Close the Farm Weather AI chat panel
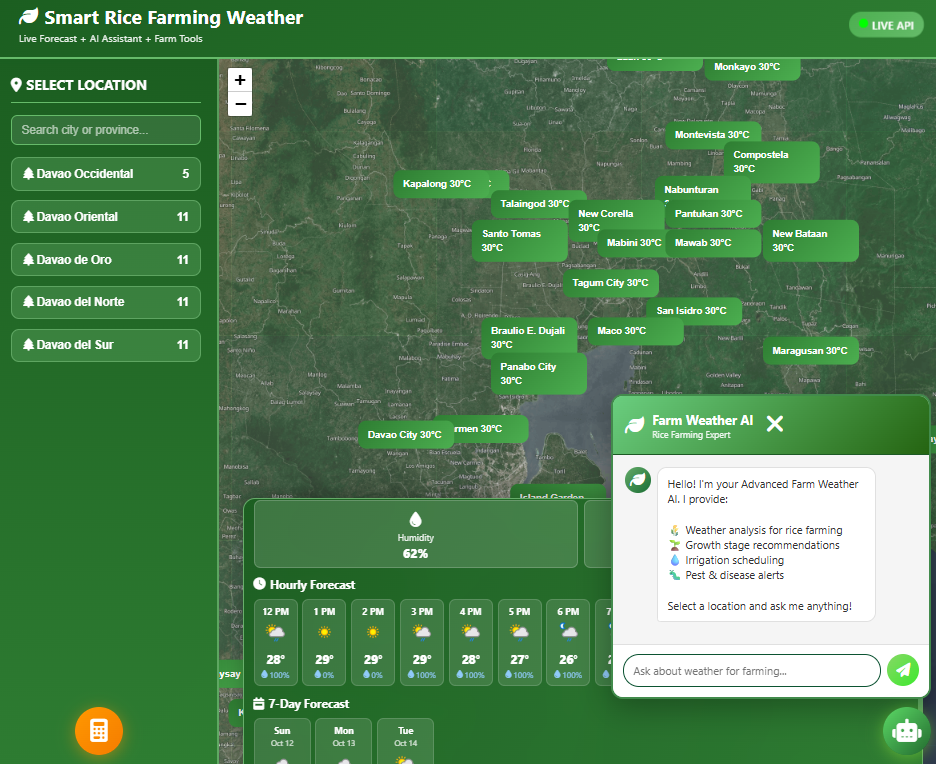The width and height of the screenshot is (936, 764). (774, 424)
